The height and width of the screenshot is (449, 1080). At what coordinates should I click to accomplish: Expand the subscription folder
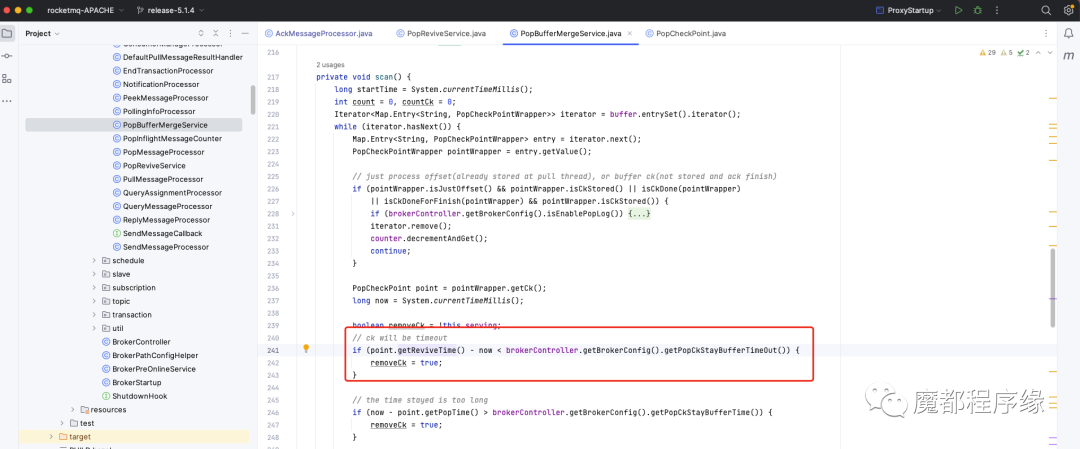(x=94, y=288)
